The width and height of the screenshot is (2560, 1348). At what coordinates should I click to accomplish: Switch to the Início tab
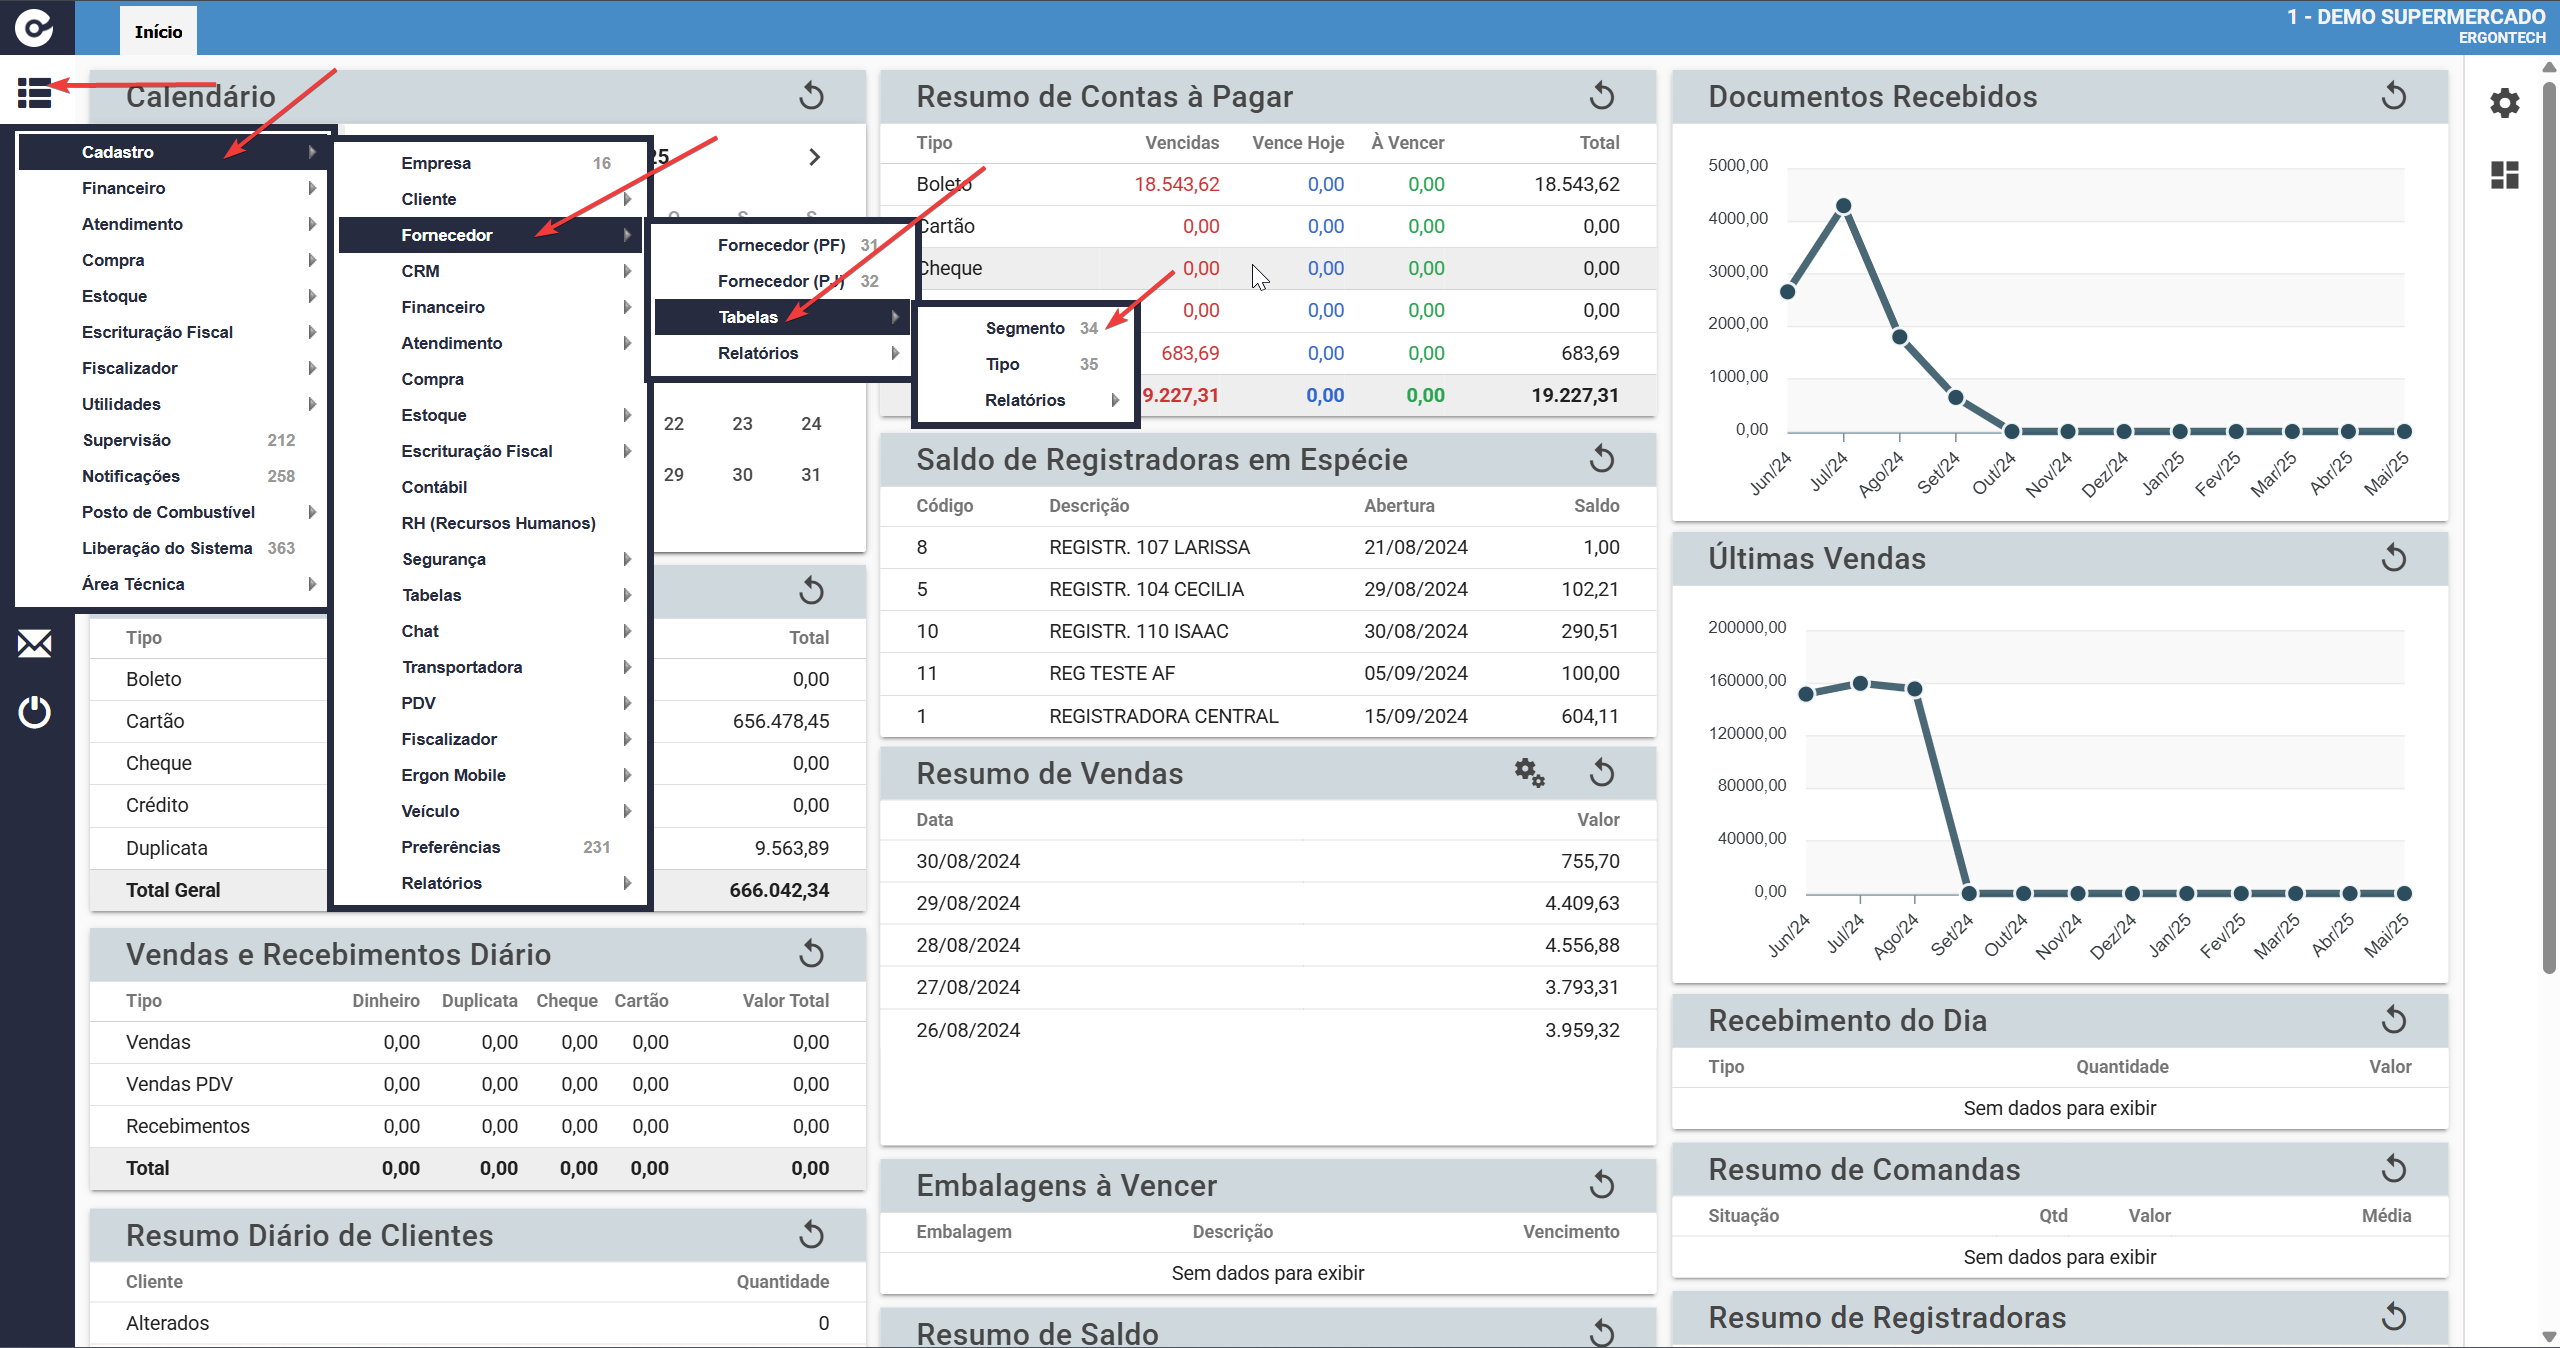[x=158, y=31]
